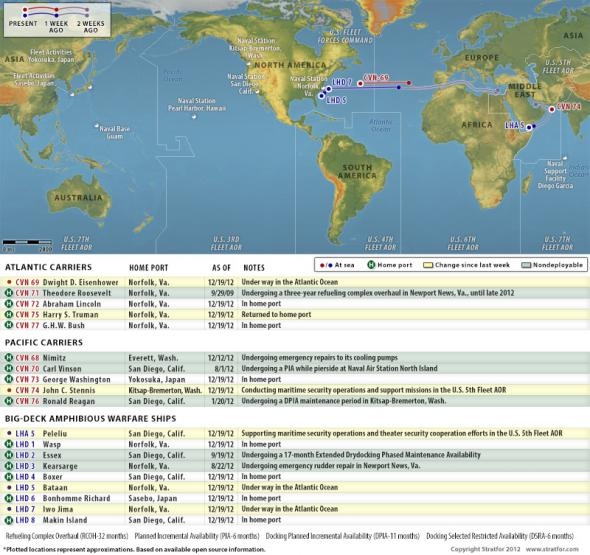Click the HOME PORT column header

148,268
